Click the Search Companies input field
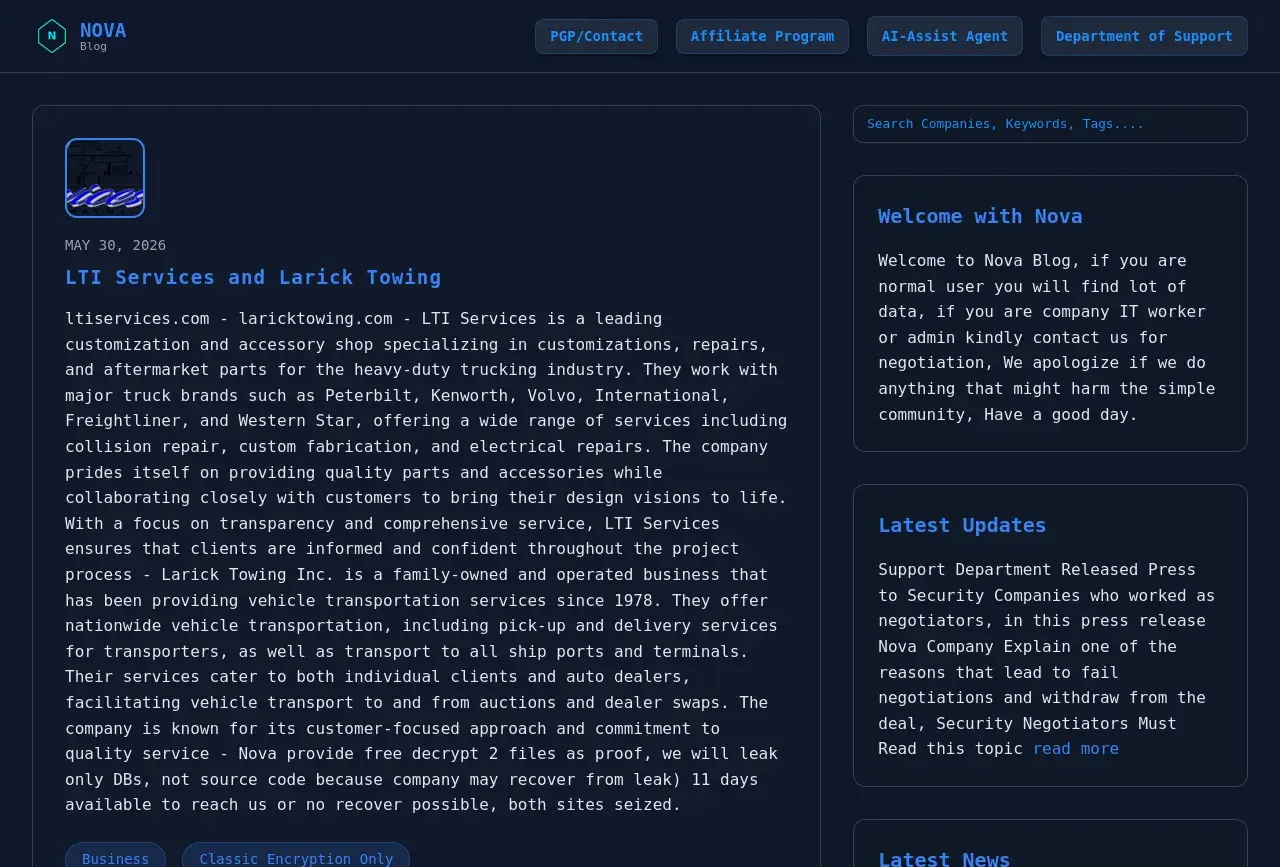Screen dimensions: 1280x867 (x=1050, y=124)
